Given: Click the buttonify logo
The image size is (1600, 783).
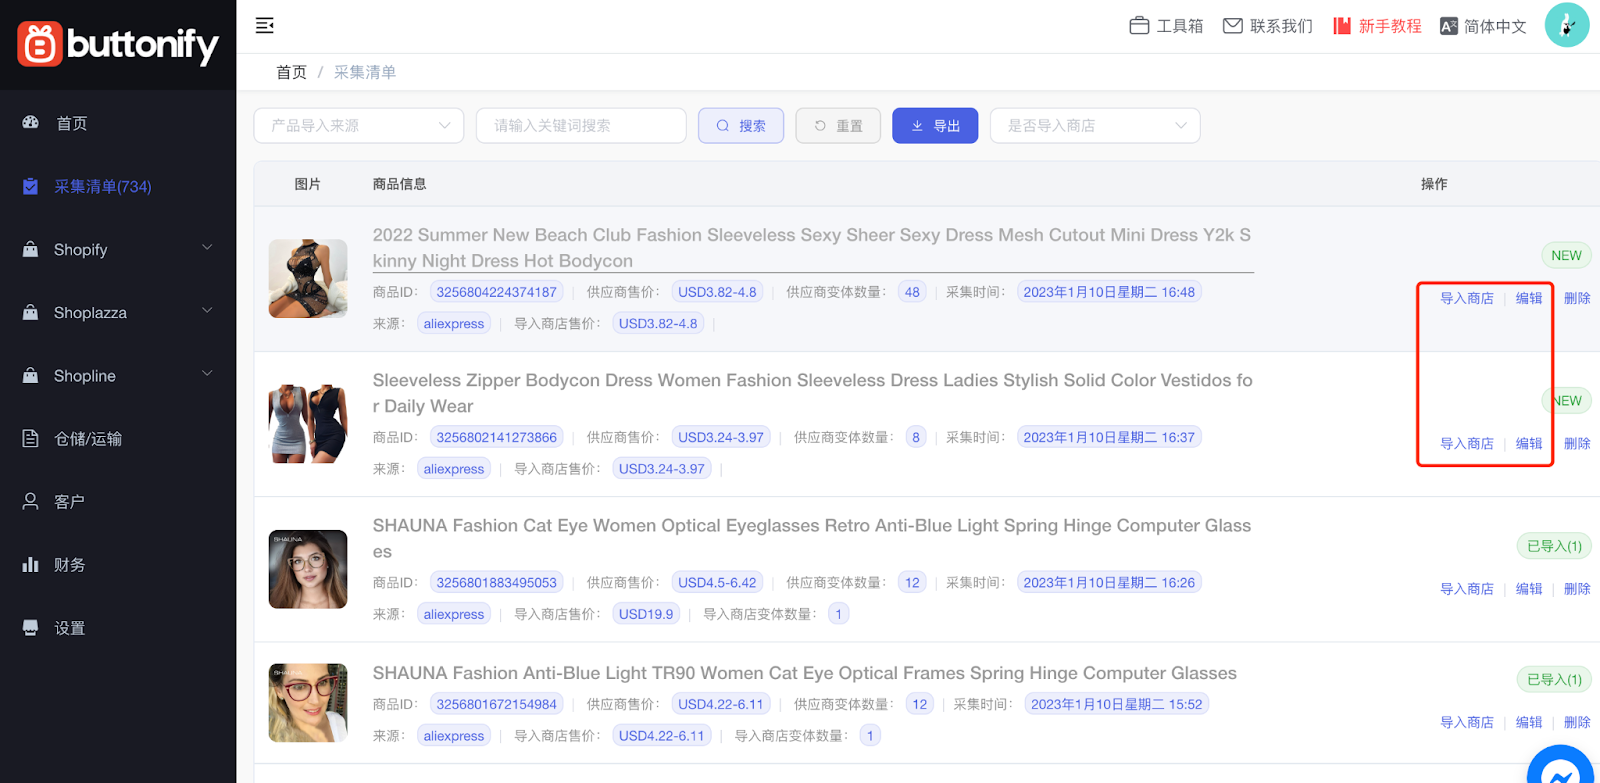Looking at the screenshot, I should click(118, 44).
